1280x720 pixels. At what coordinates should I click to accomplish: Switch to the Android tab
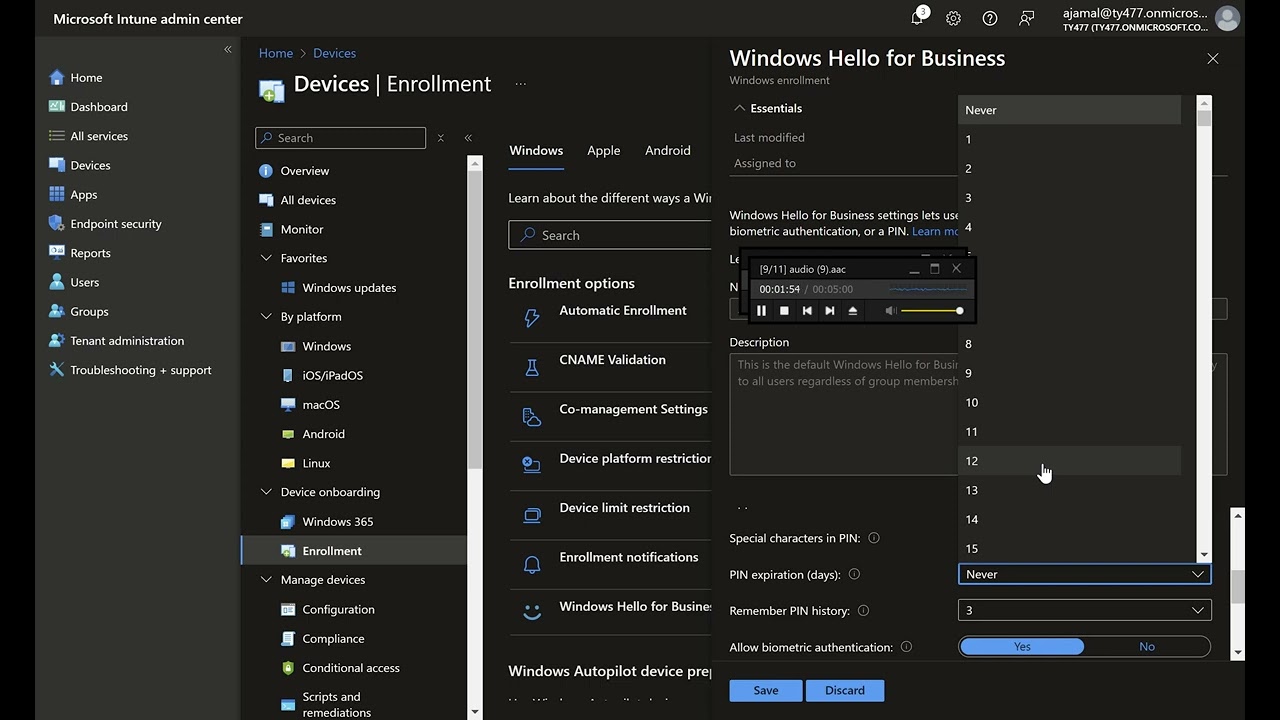(668, 150)
